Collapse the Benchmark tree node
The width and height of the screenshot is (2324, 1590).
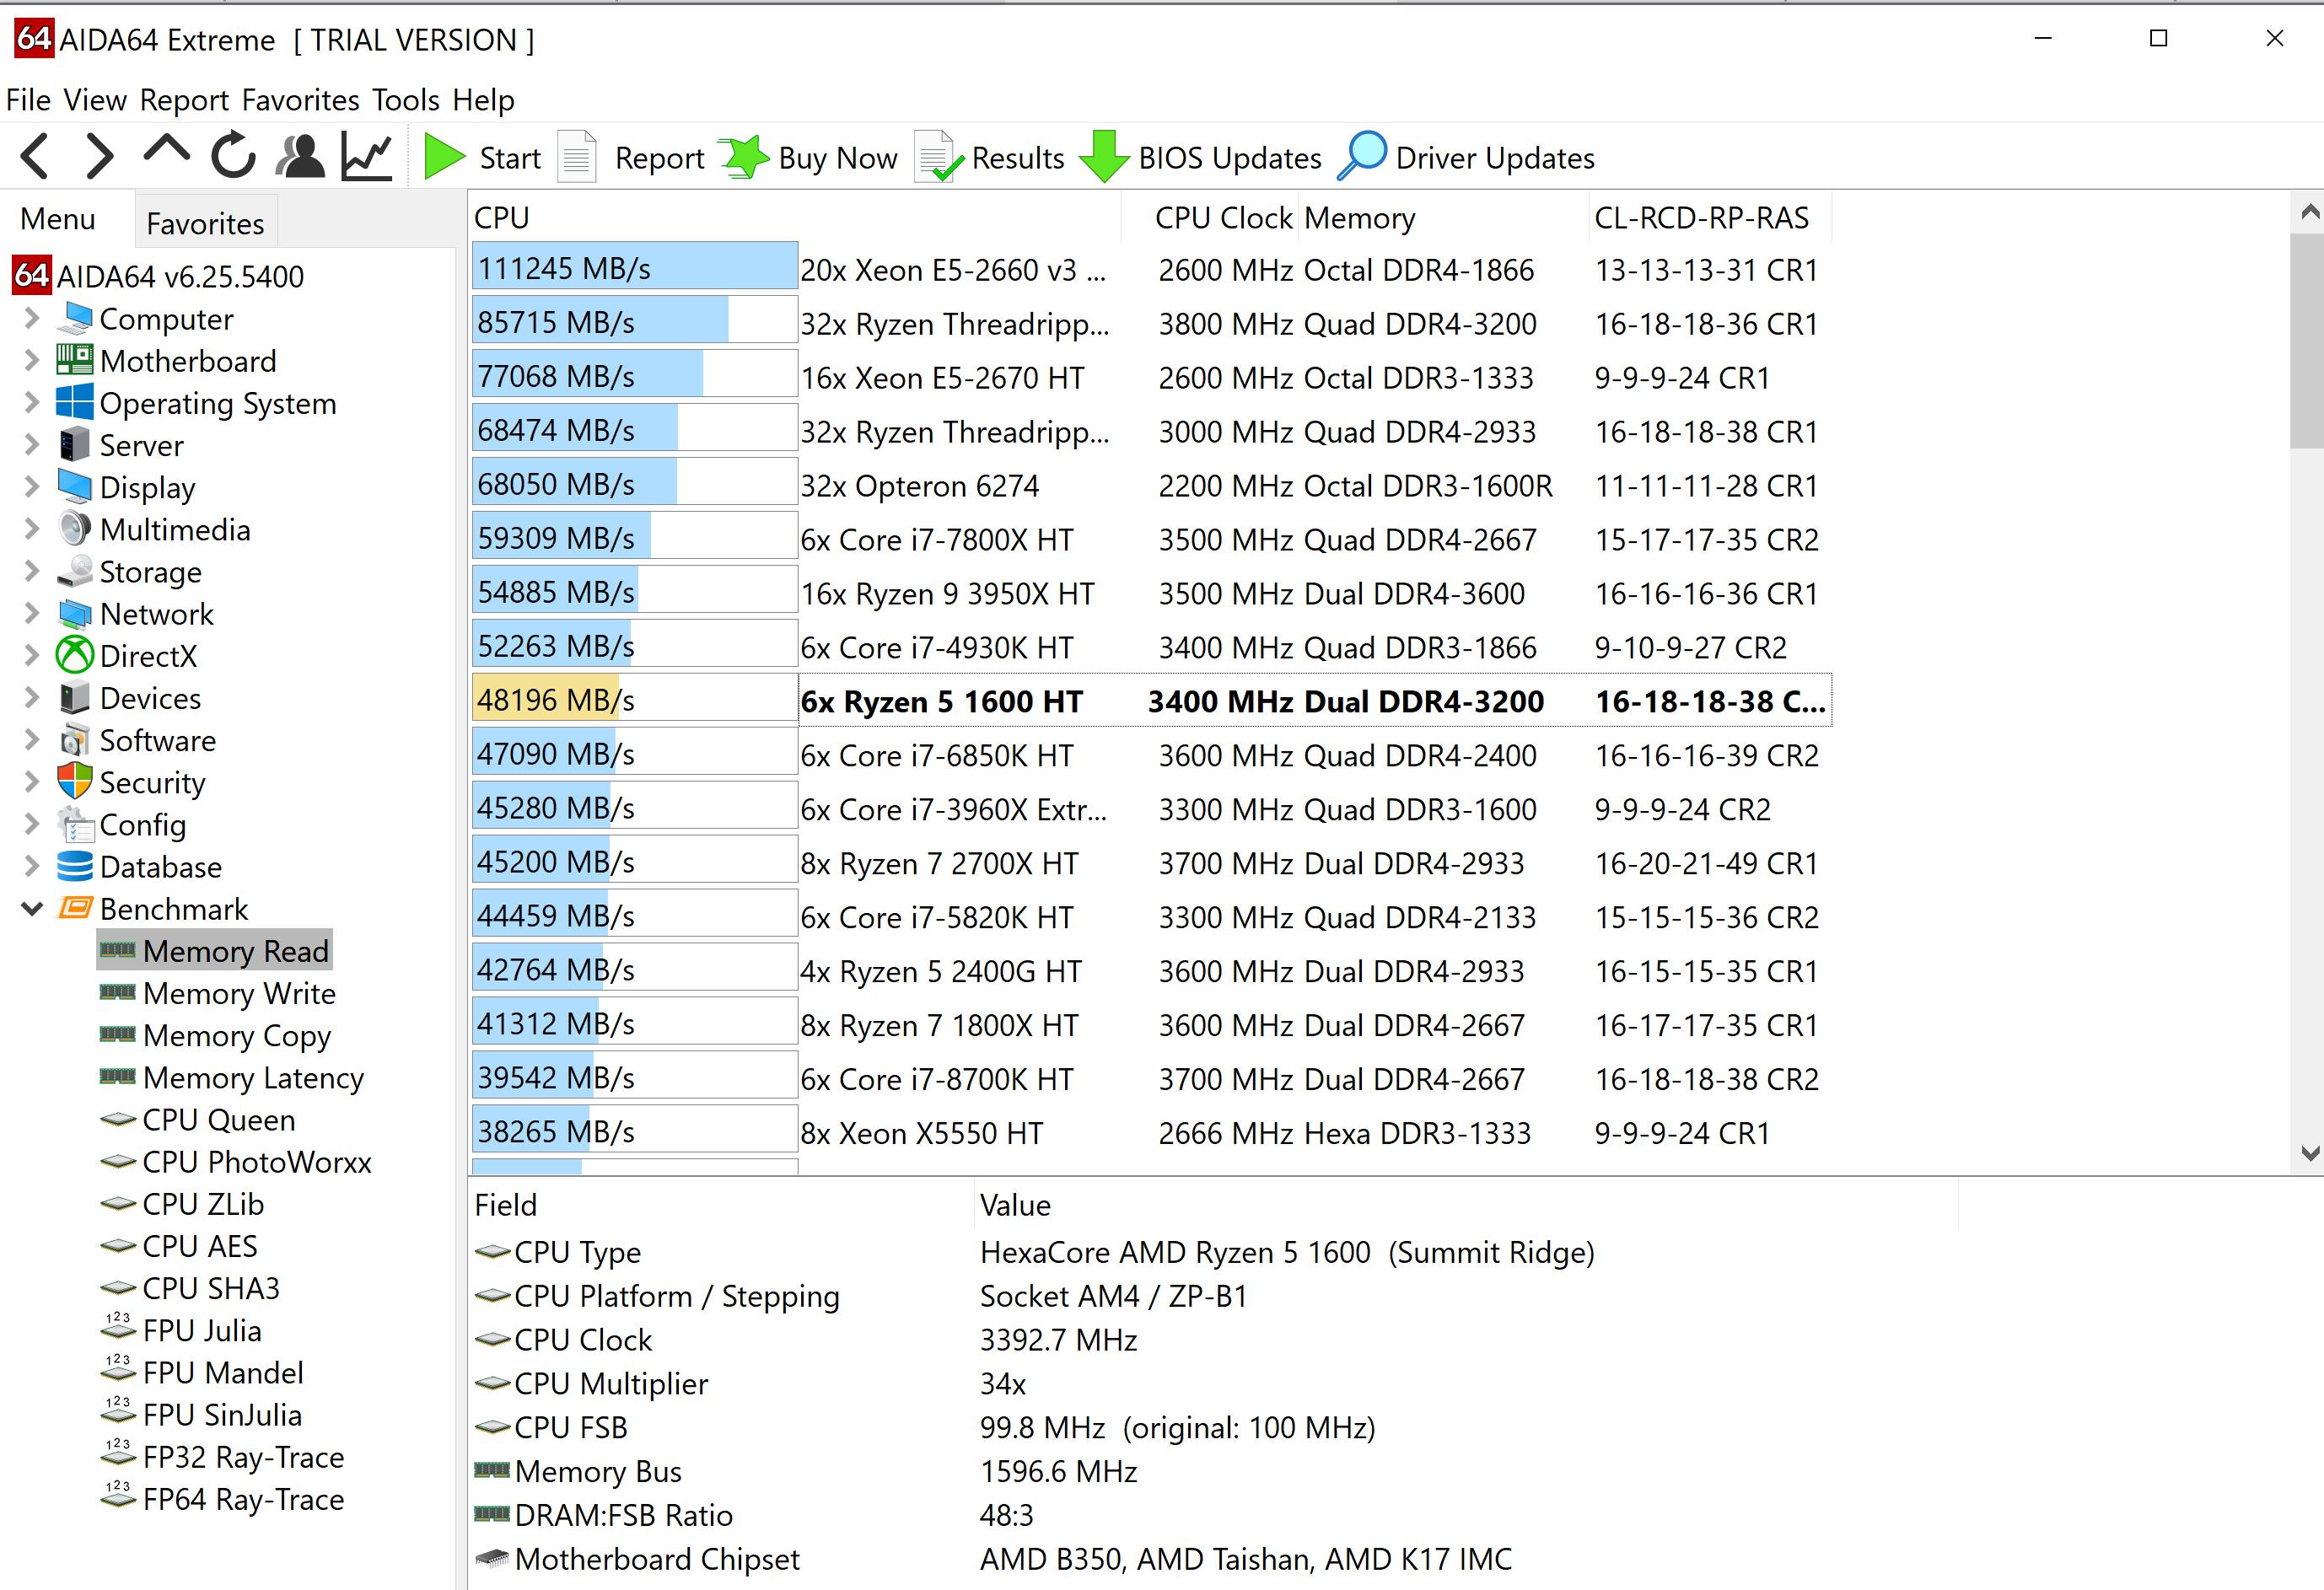(32, 909)
